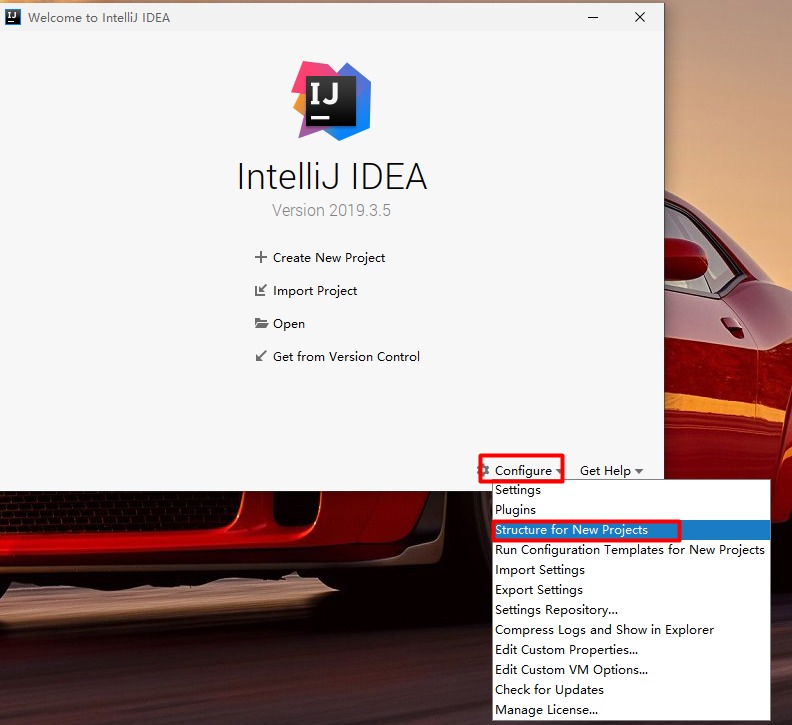
Task: Open the Configure dropdown
Action: click(x=523, y=470)
